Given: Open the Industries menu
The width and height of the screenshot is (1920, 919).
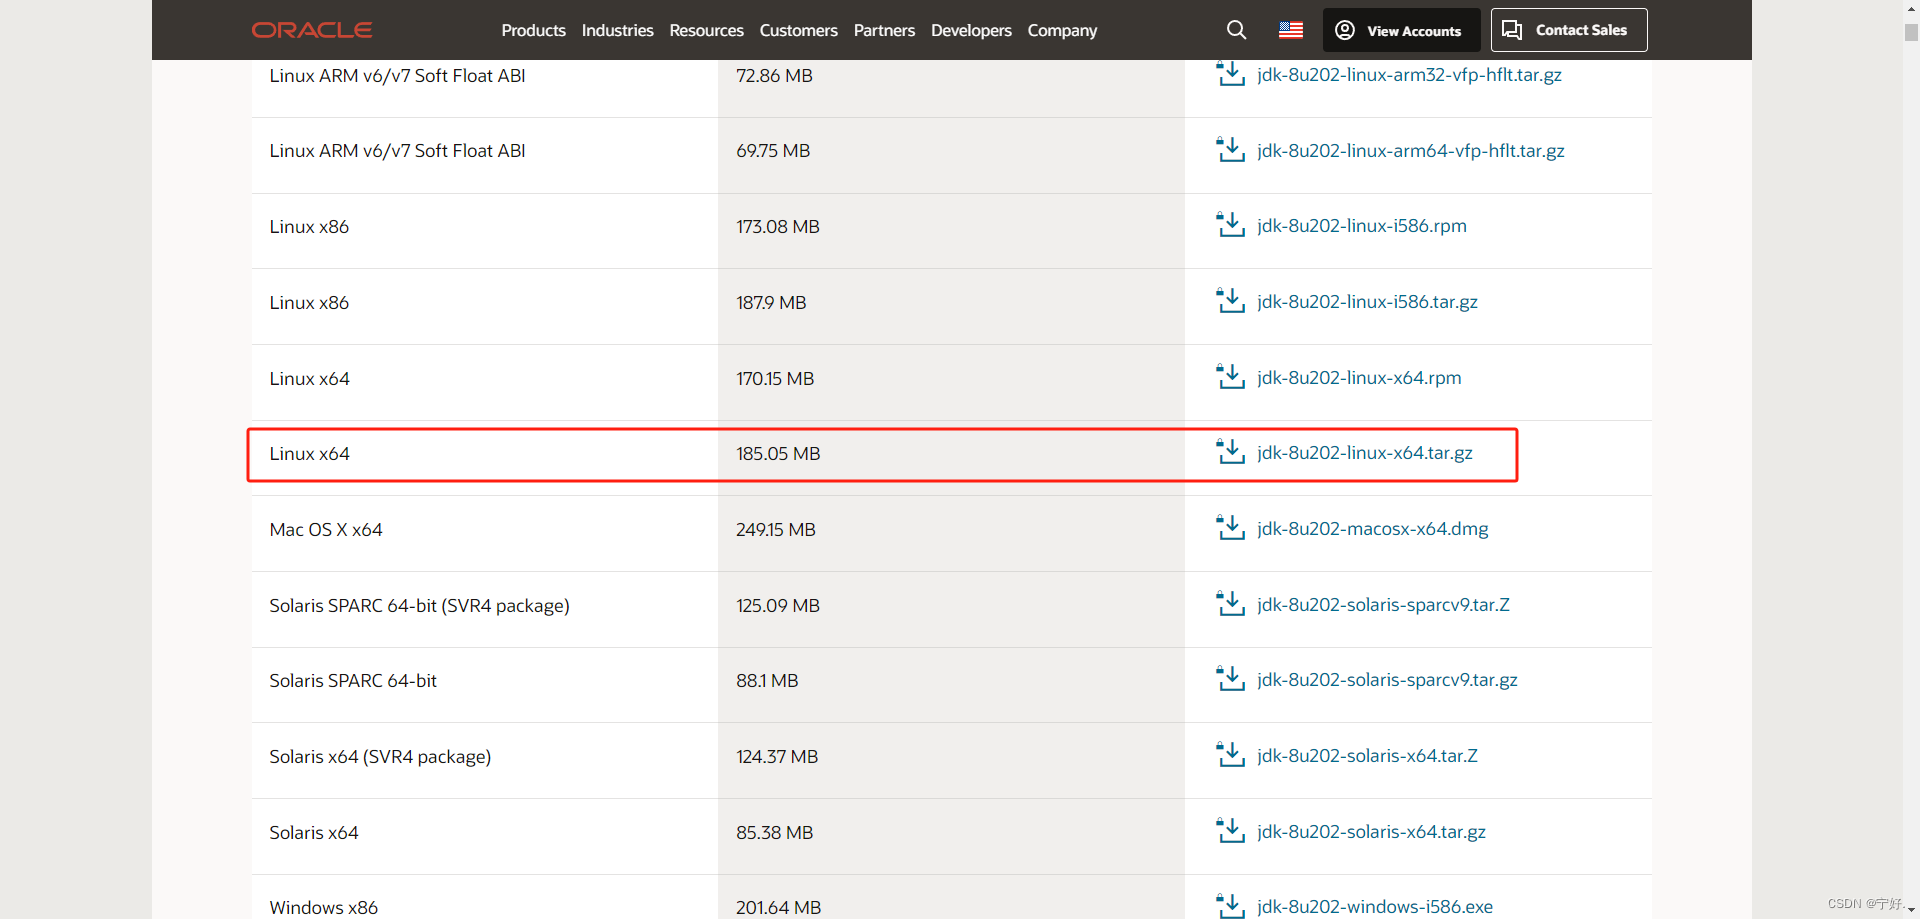Looking at the screenshot, I should [x=617, y=31].
